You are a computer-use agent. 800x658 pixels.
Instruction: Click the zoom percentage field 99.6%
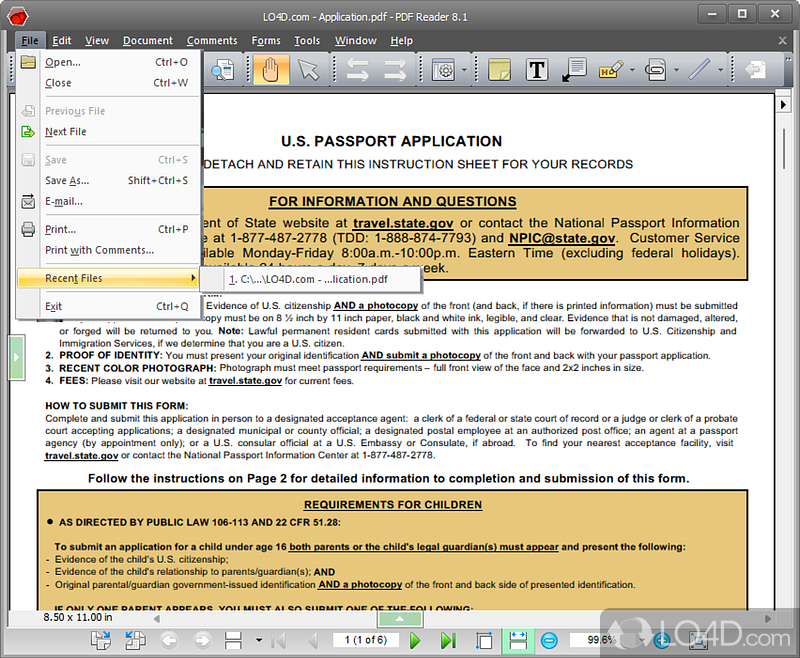(x=601, y=640)
